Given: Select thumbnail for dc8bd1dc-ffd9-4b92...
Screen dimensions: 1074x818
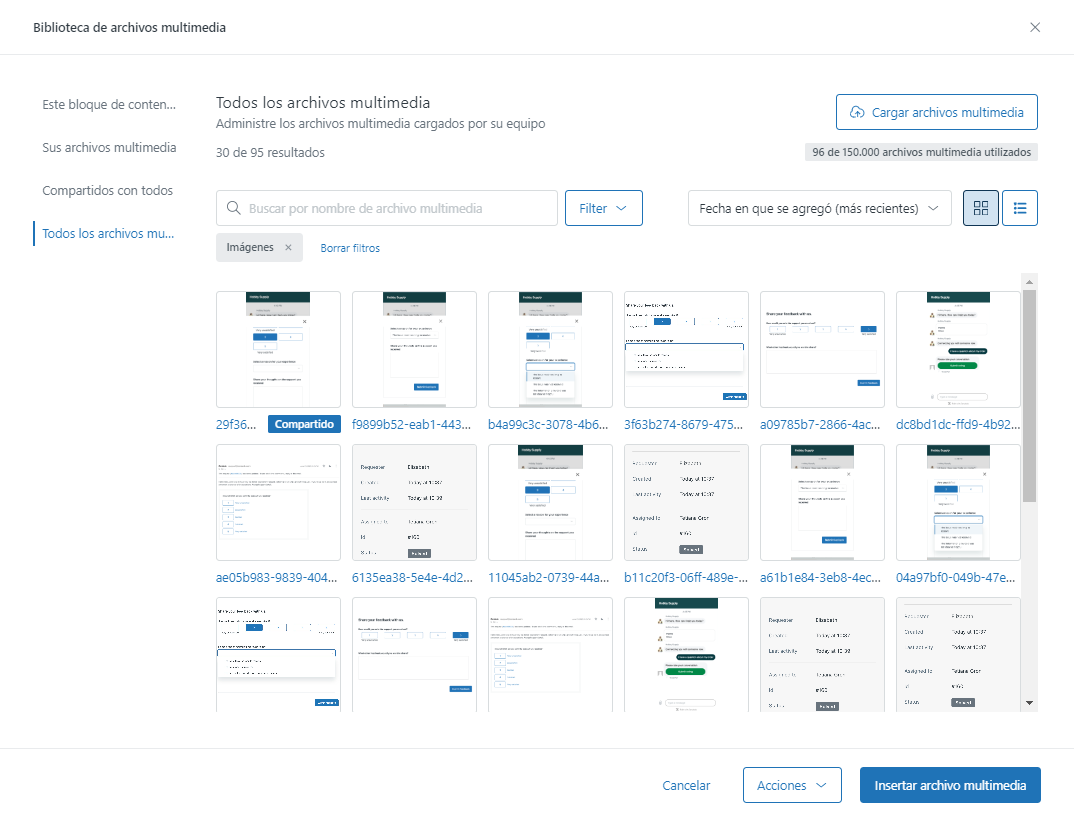Looking at the screenshot, I should tap(958, 349).
